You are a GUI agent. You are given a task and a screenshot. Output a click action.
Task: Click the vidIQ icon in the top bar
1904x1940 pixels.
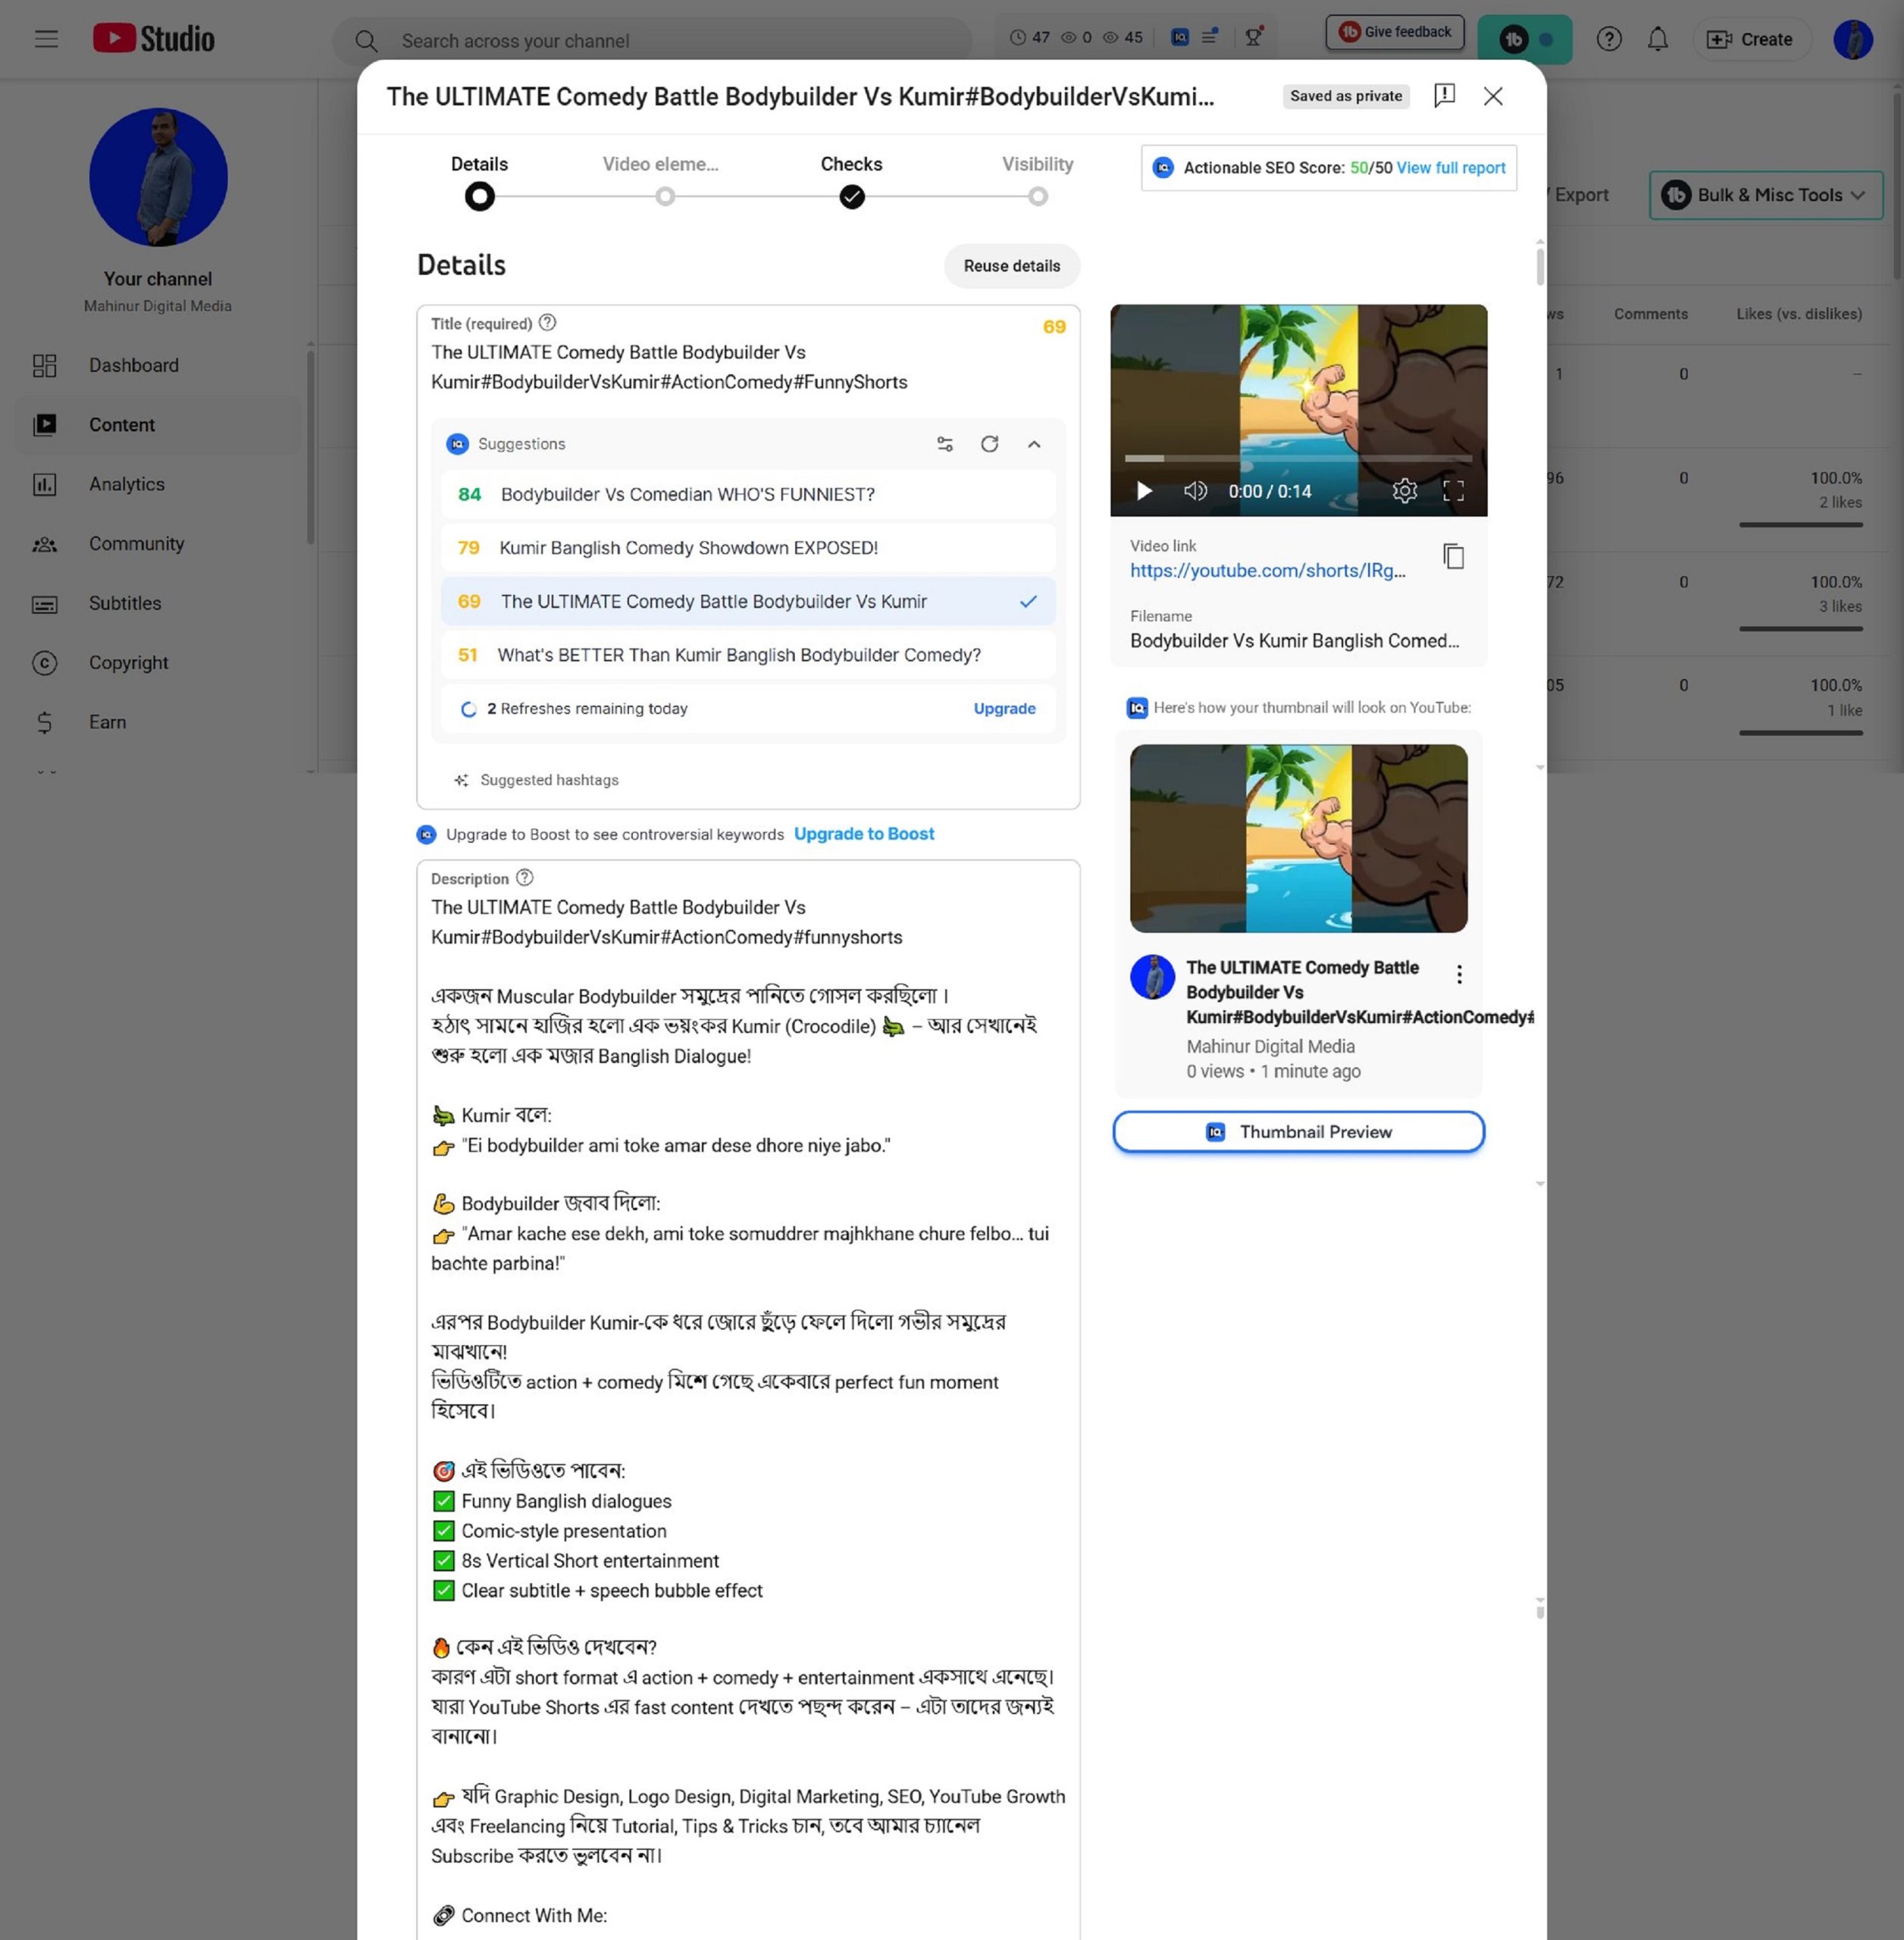point(1180,37)
